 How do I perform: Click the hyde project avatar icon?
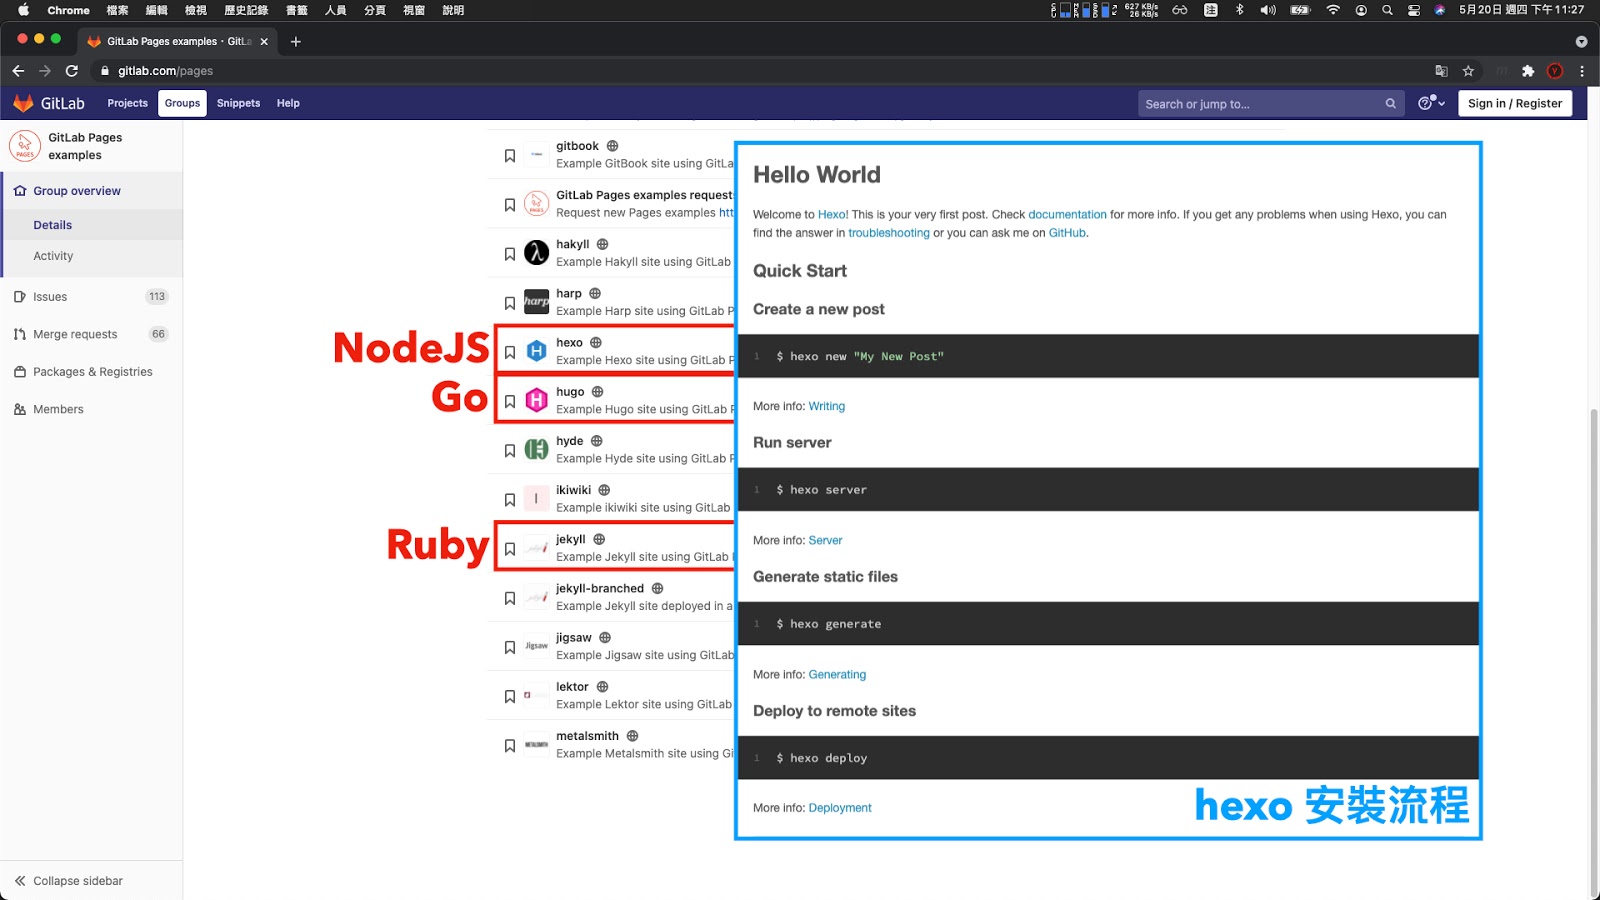[537, 450]
